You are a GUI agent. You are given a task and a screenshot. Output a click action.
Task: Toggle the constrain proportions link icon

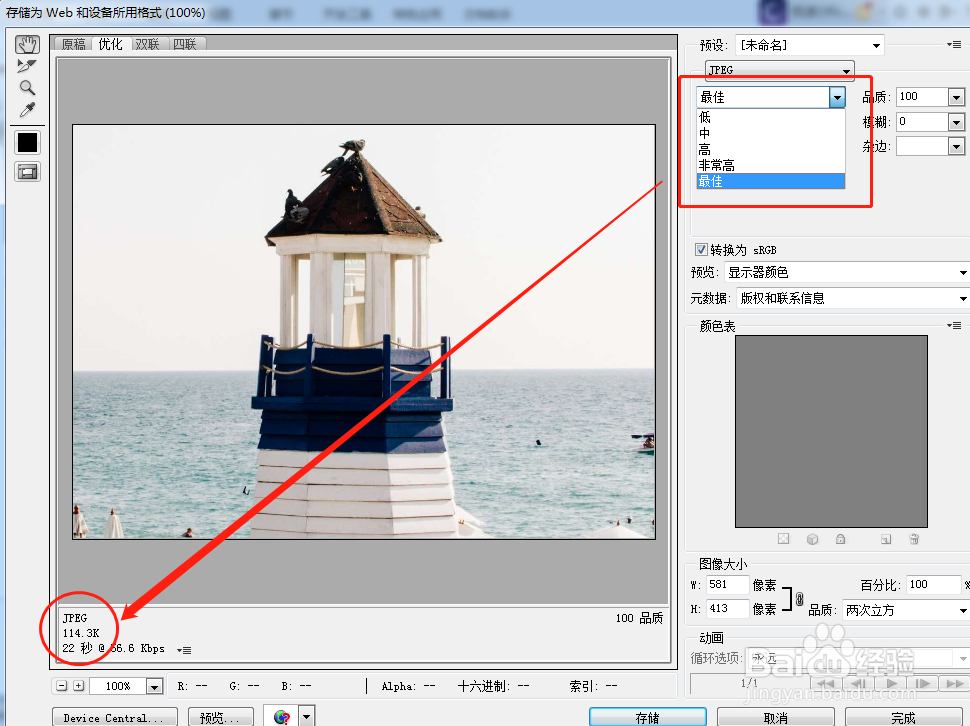tap(799, 598)
